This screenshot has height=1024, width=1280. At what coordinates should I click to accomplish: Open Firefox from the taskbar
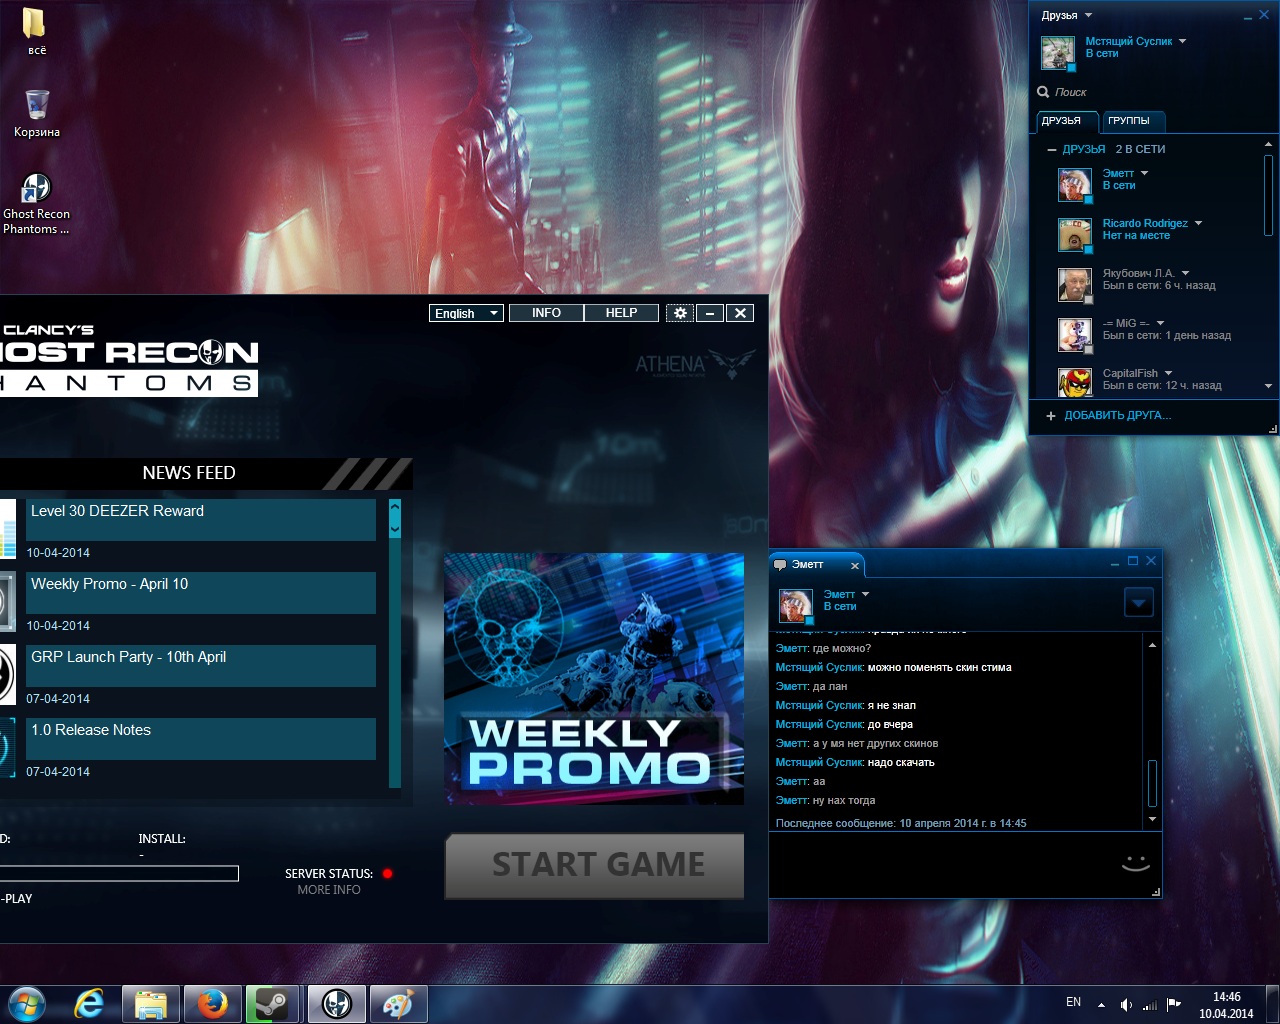click(212, 1003)
